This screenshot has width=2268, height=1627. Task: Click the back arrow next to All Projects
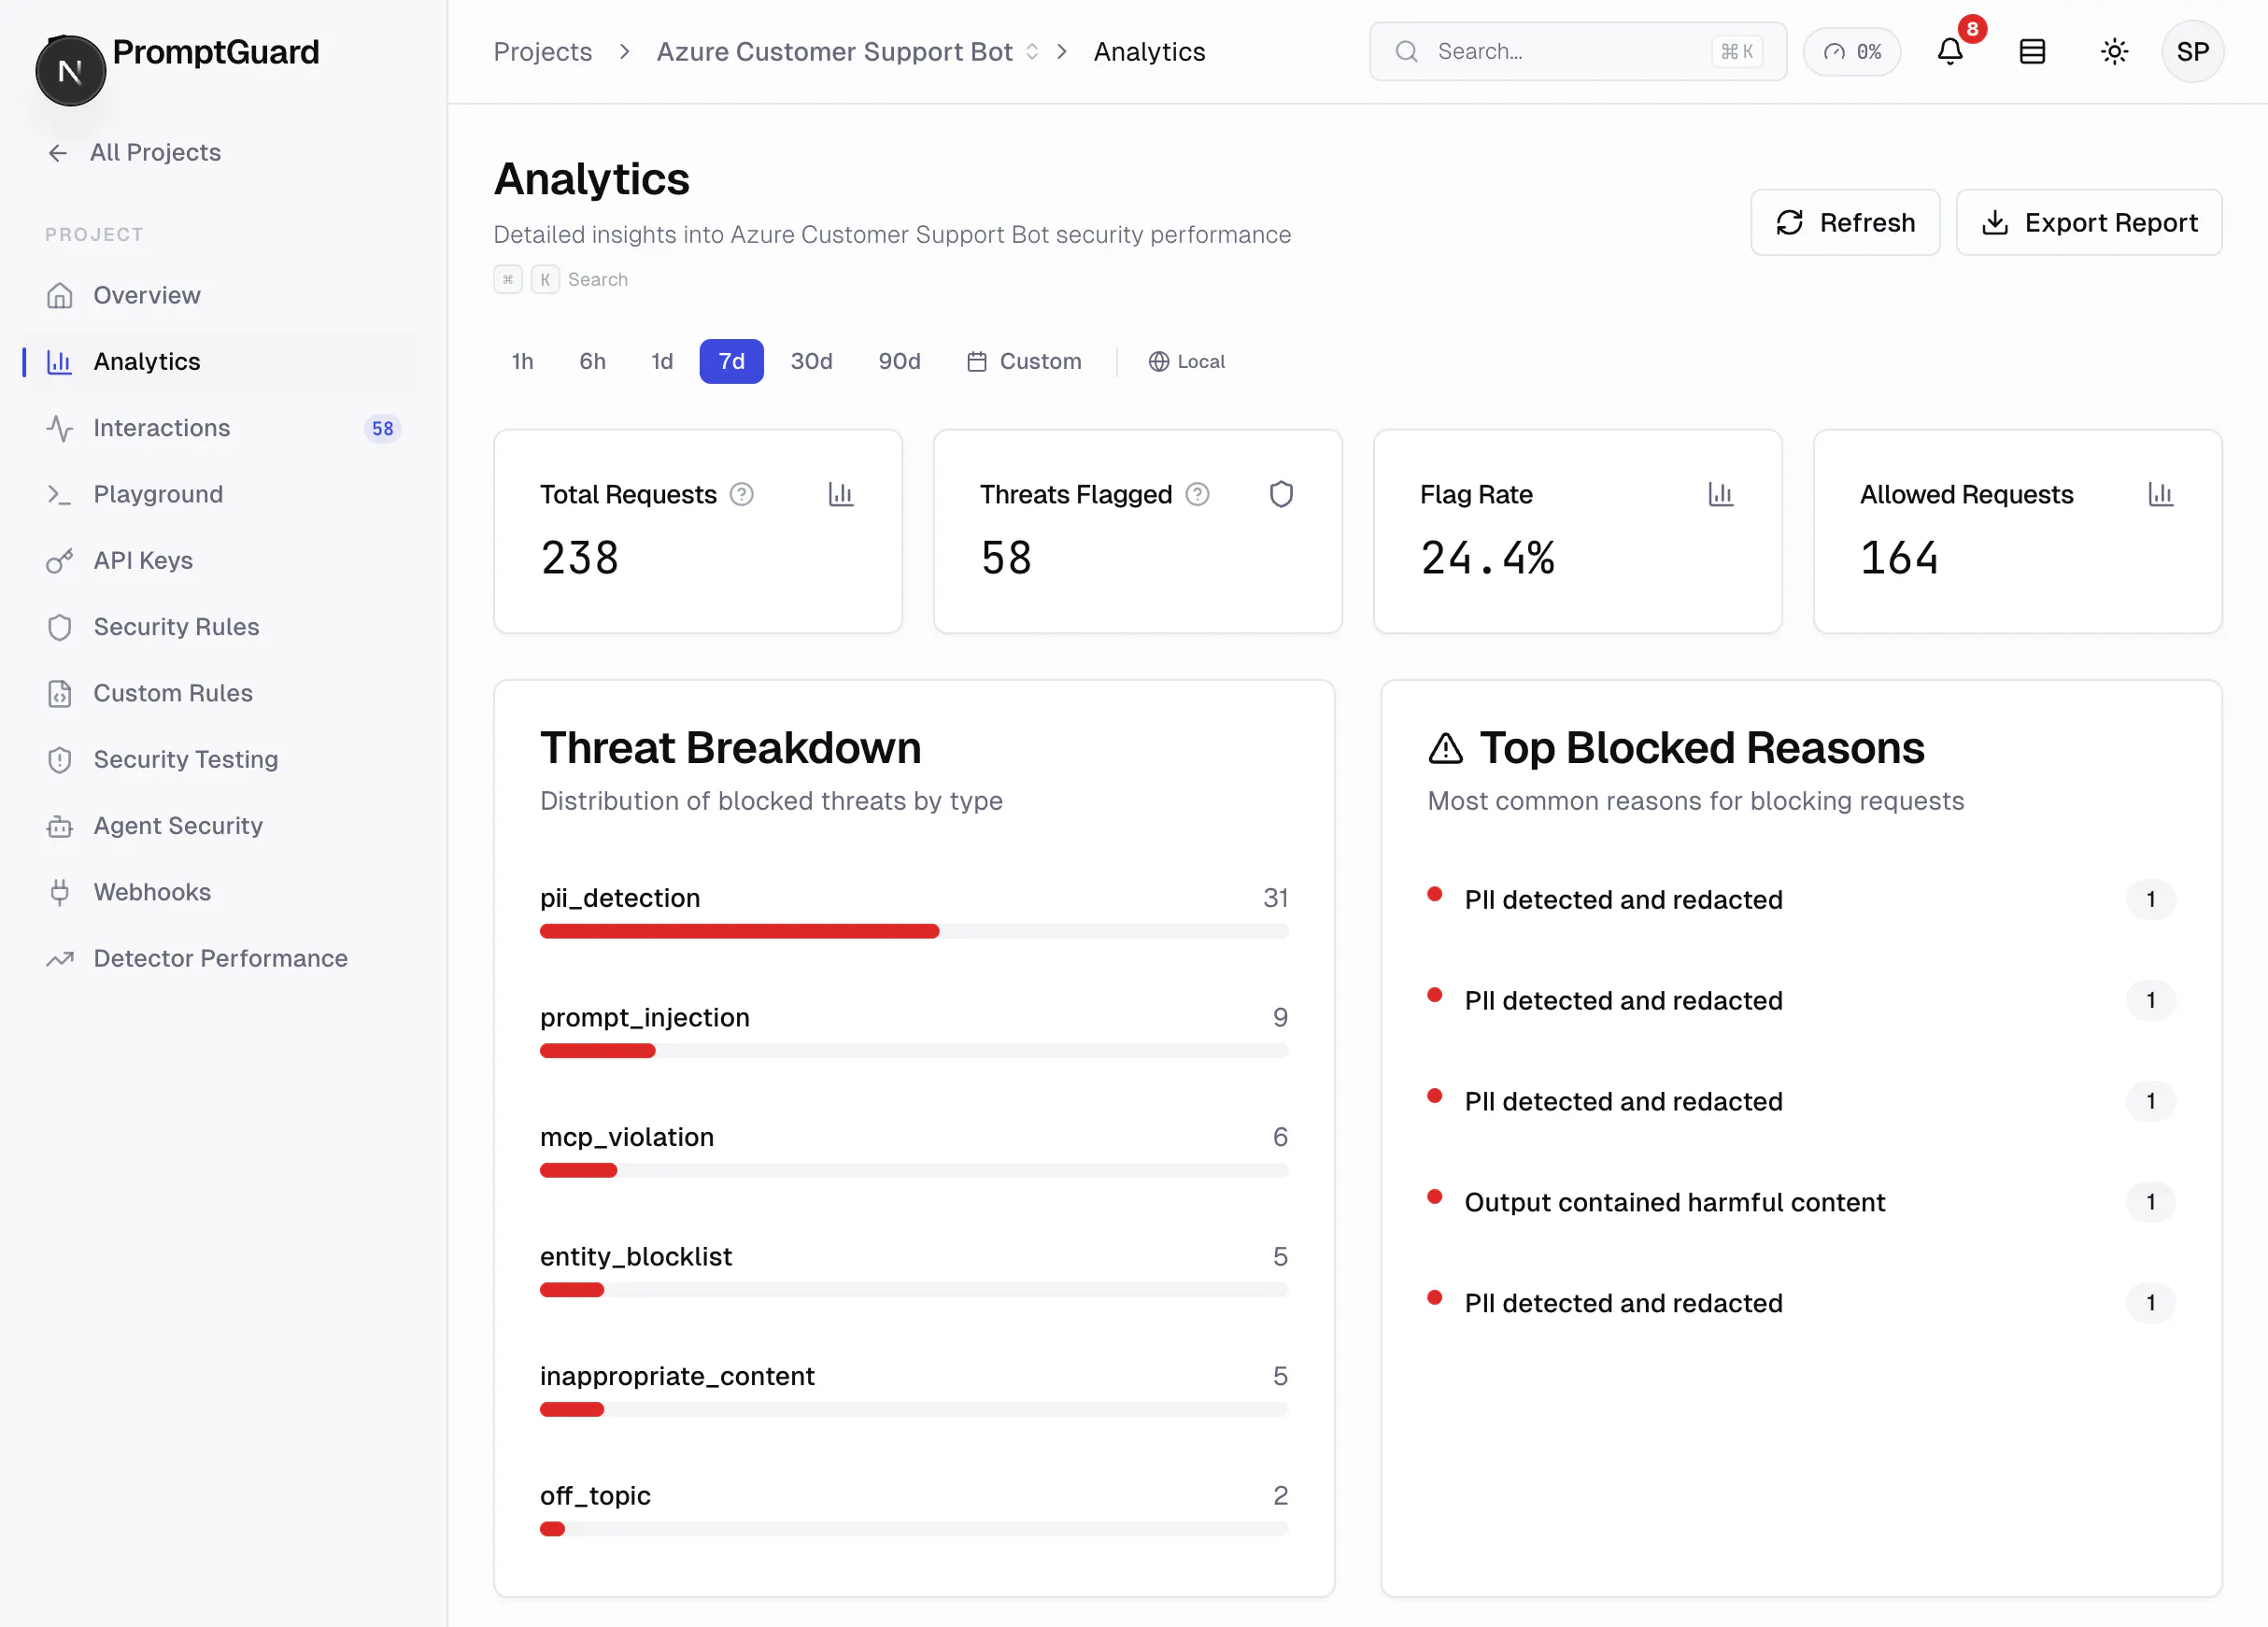coord(58,153)
